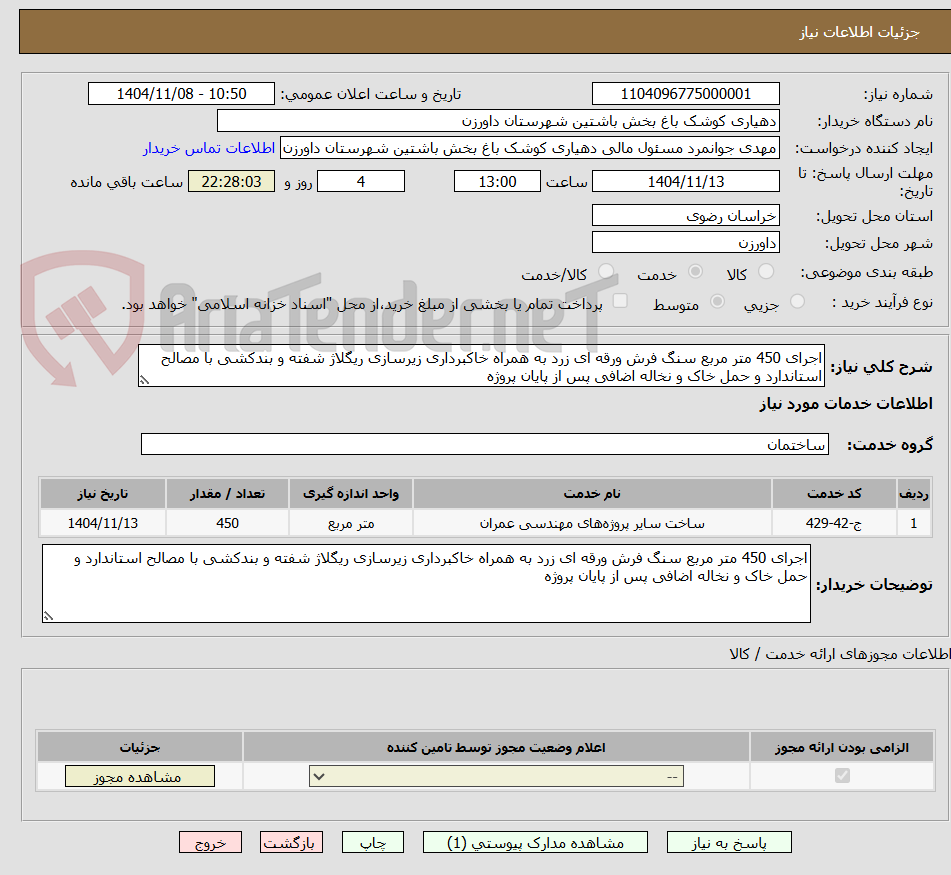951x875 pixels.
Task: Select the خدمت radio button
Action: click(x=695, y=272)
